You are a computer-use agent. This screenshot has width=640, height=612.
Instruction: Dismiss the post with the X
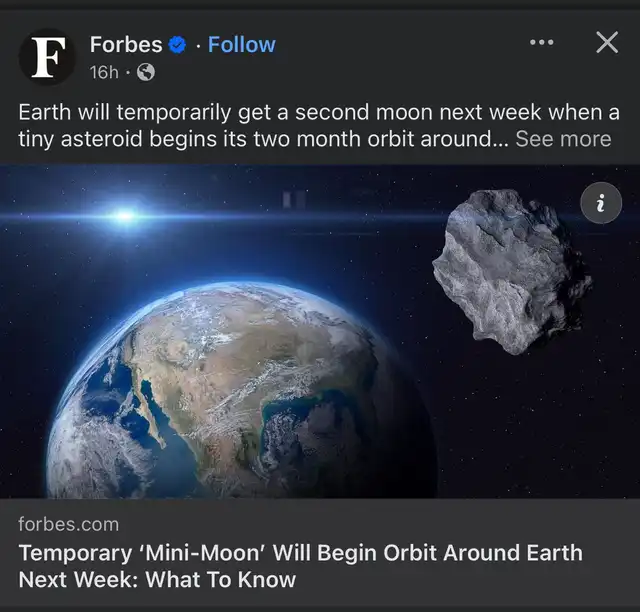click(x=606, y=42)
